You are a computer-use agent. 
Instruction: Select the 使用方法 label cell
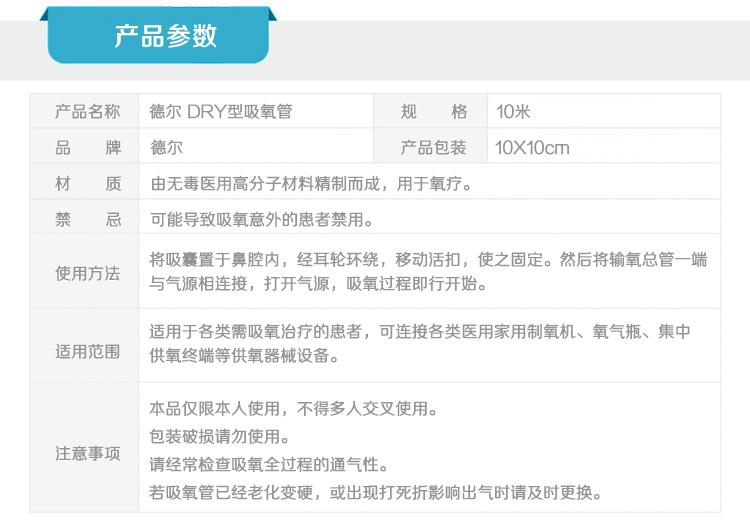[87, 273]
